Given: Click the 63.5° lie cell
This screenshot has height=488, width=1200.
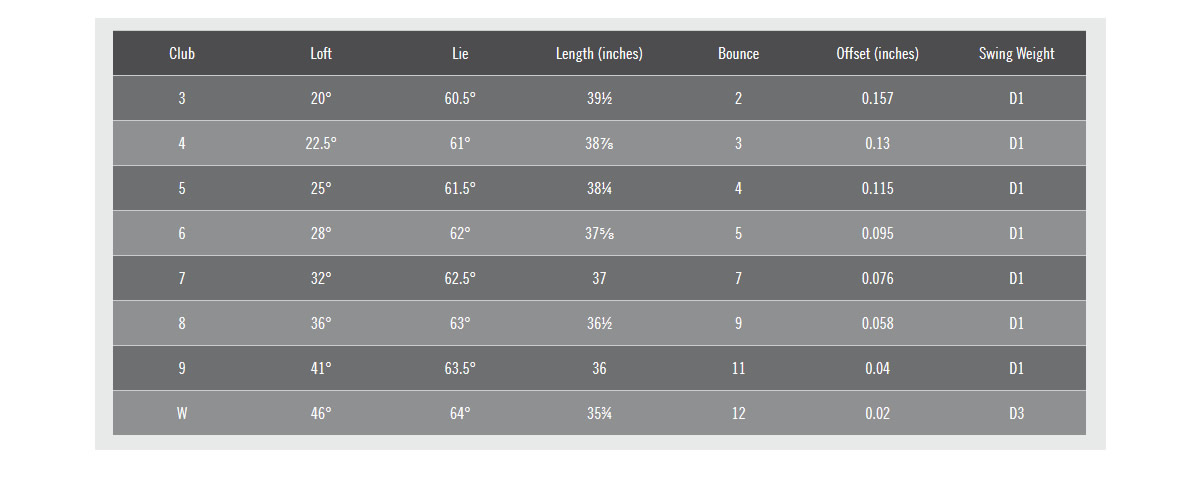Looking at the screenshot, I should tap(460, 368).
